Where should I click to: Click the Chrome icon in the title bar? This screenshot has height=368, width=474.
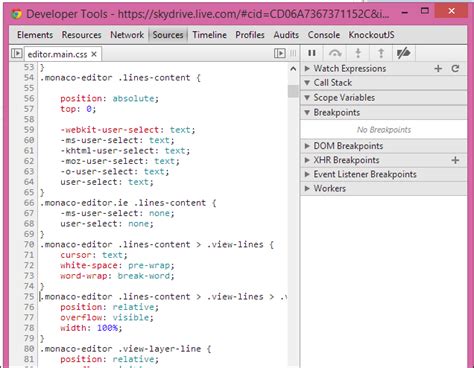[17, 14]
